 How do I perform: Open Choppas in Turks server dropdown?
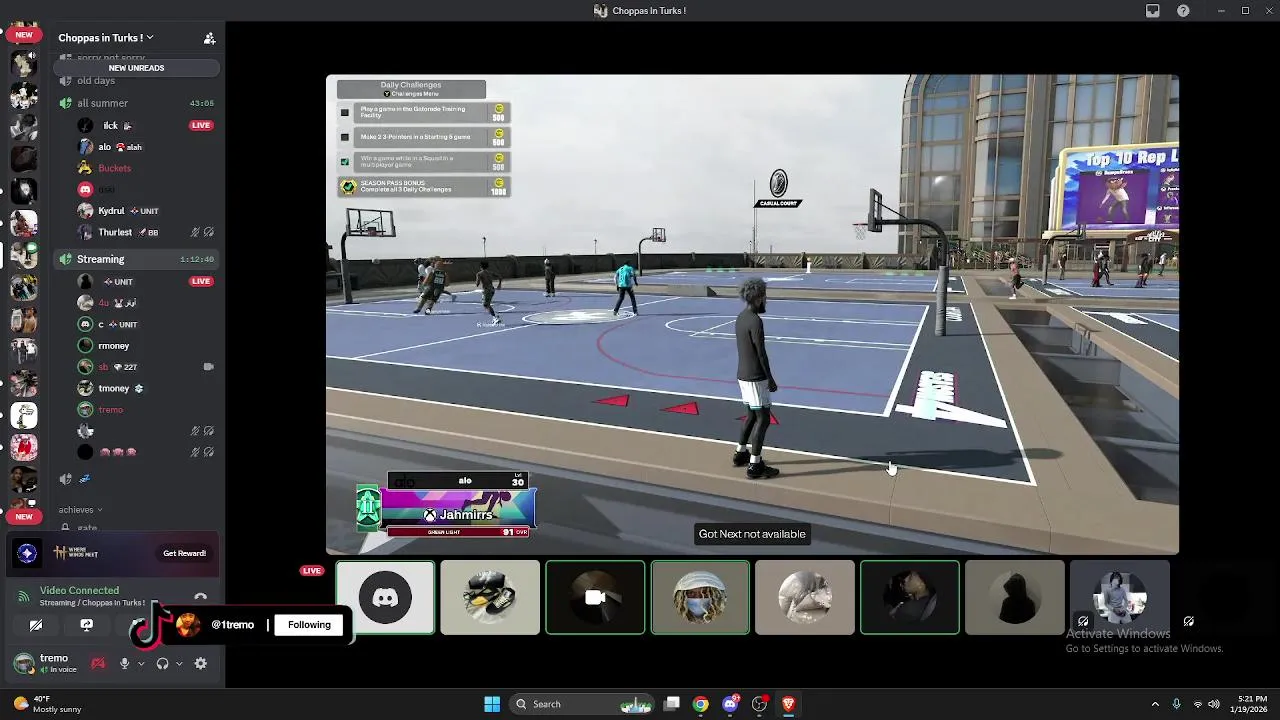coord(105,38)
